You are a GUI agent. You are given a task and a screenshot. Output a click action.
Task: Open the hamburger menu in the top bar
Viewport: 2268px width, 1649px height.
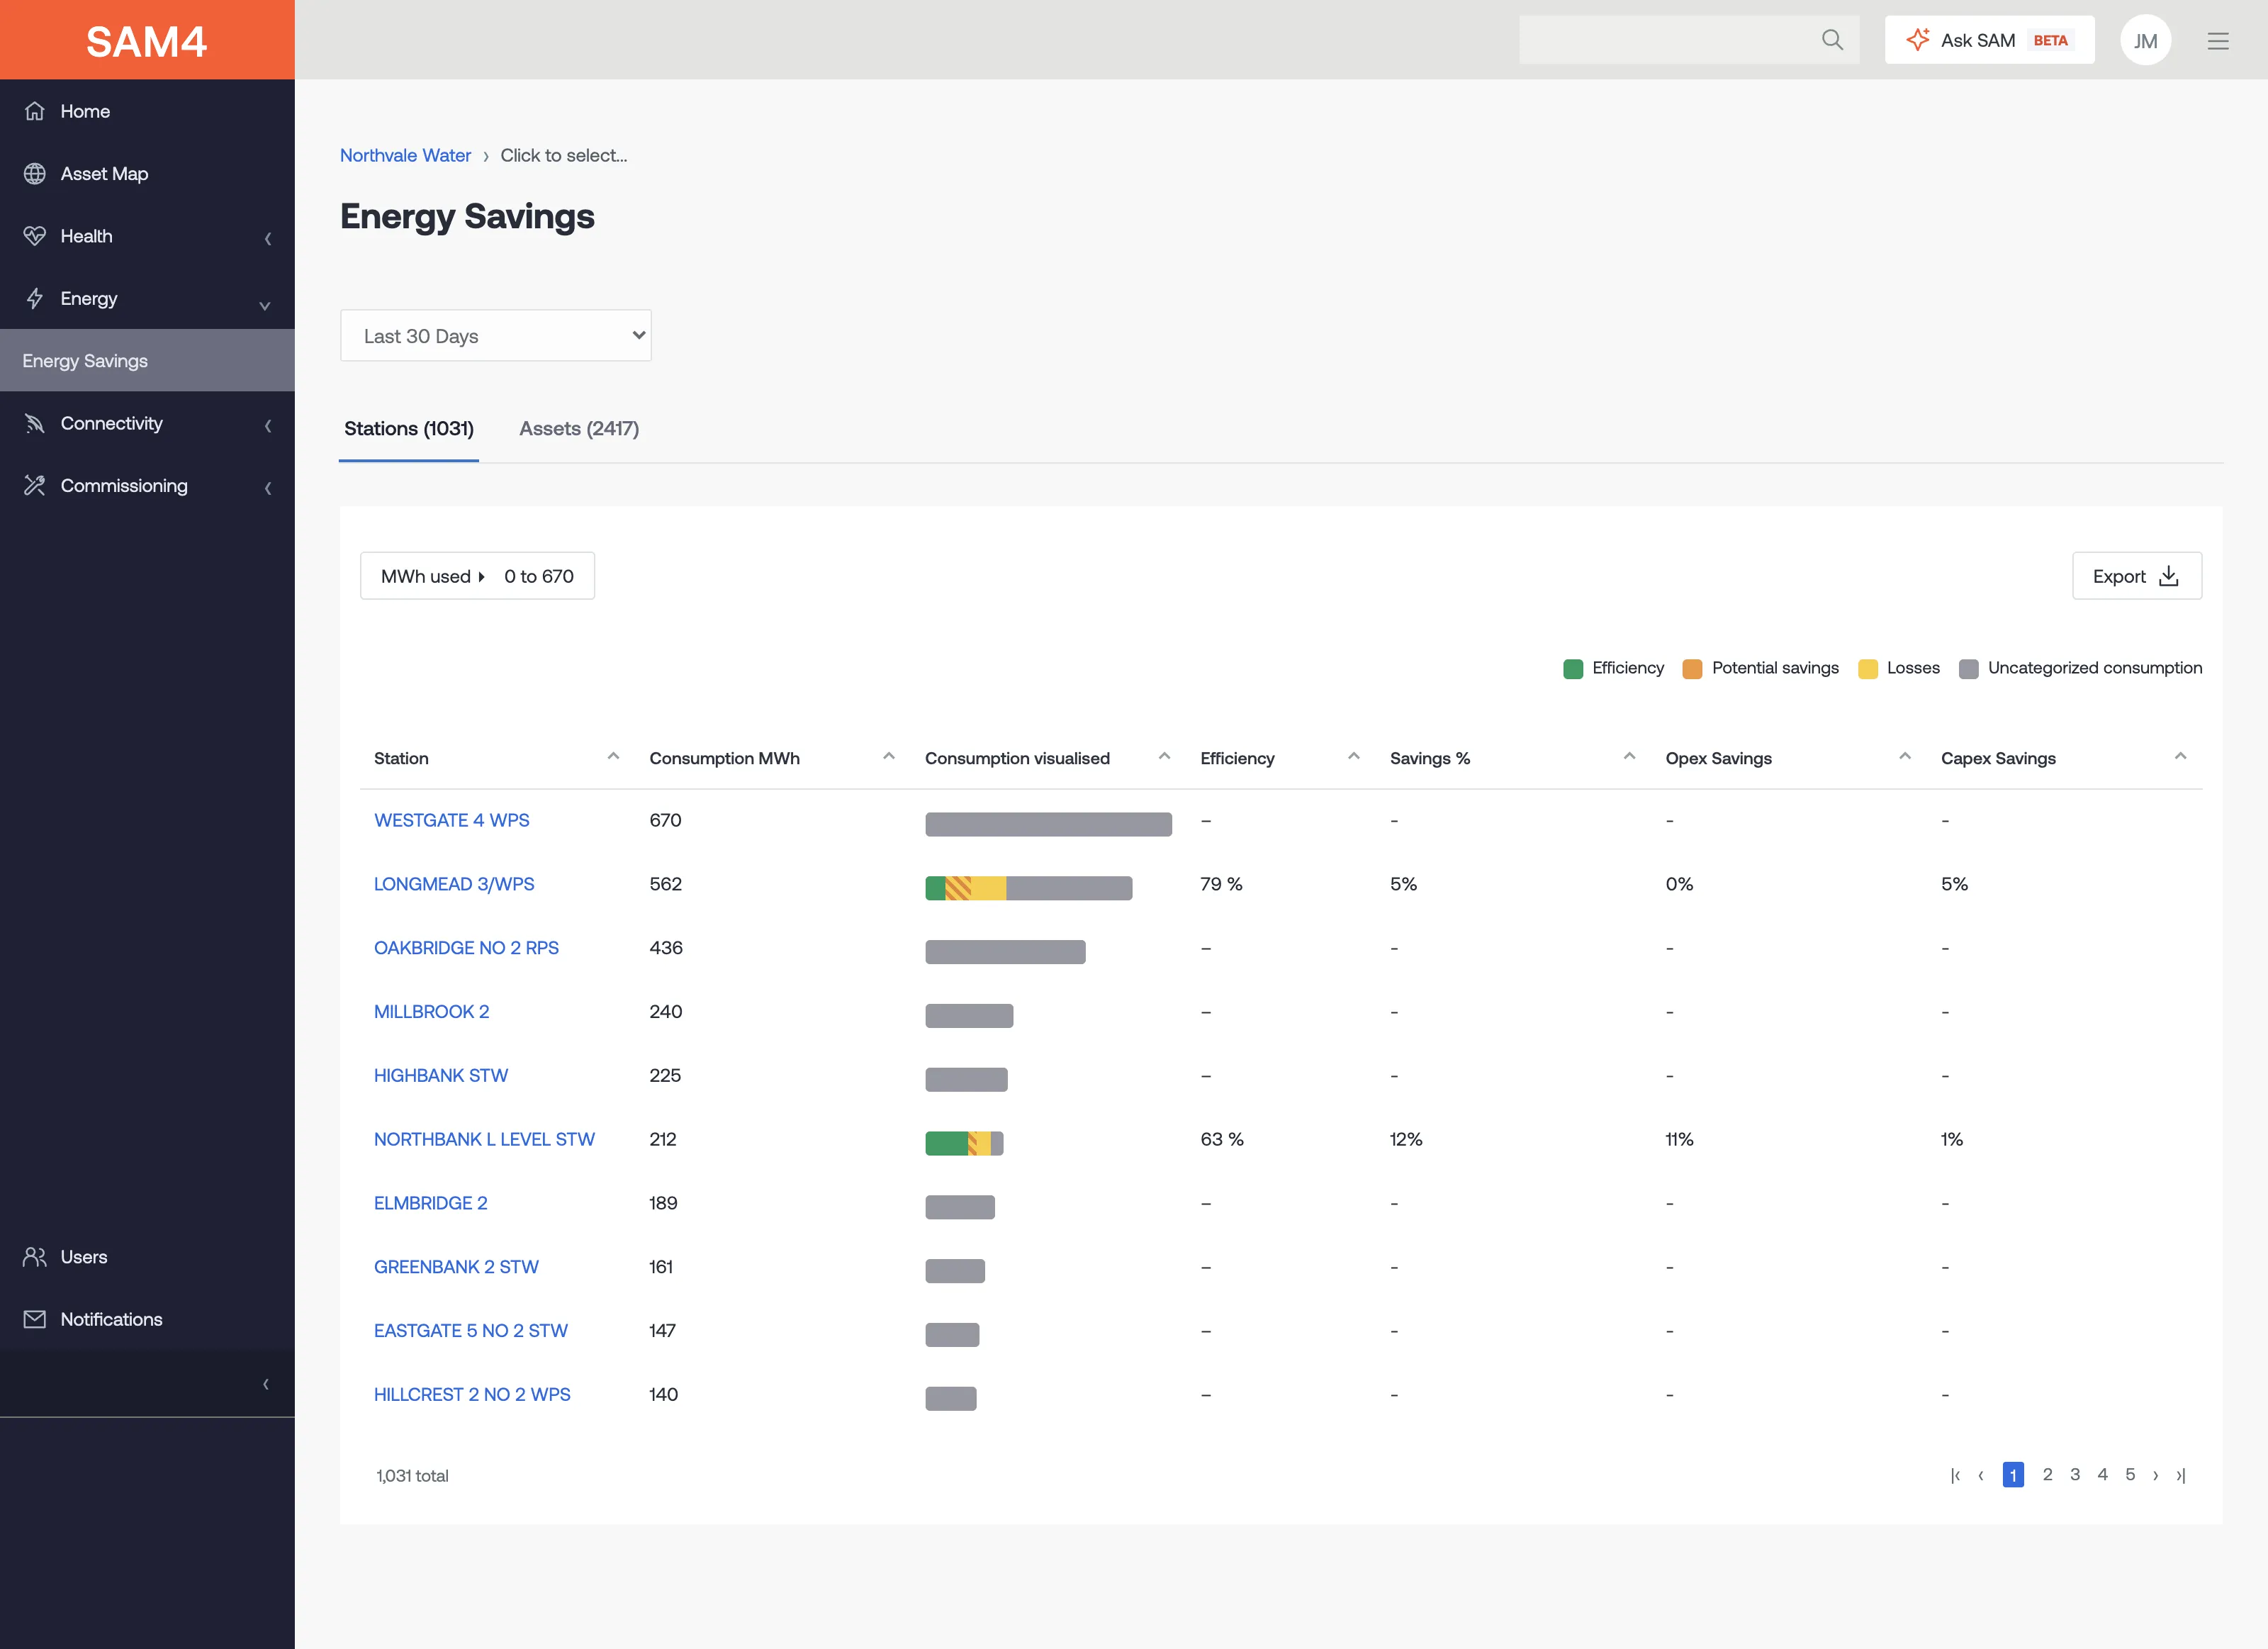pos(2218,41)
